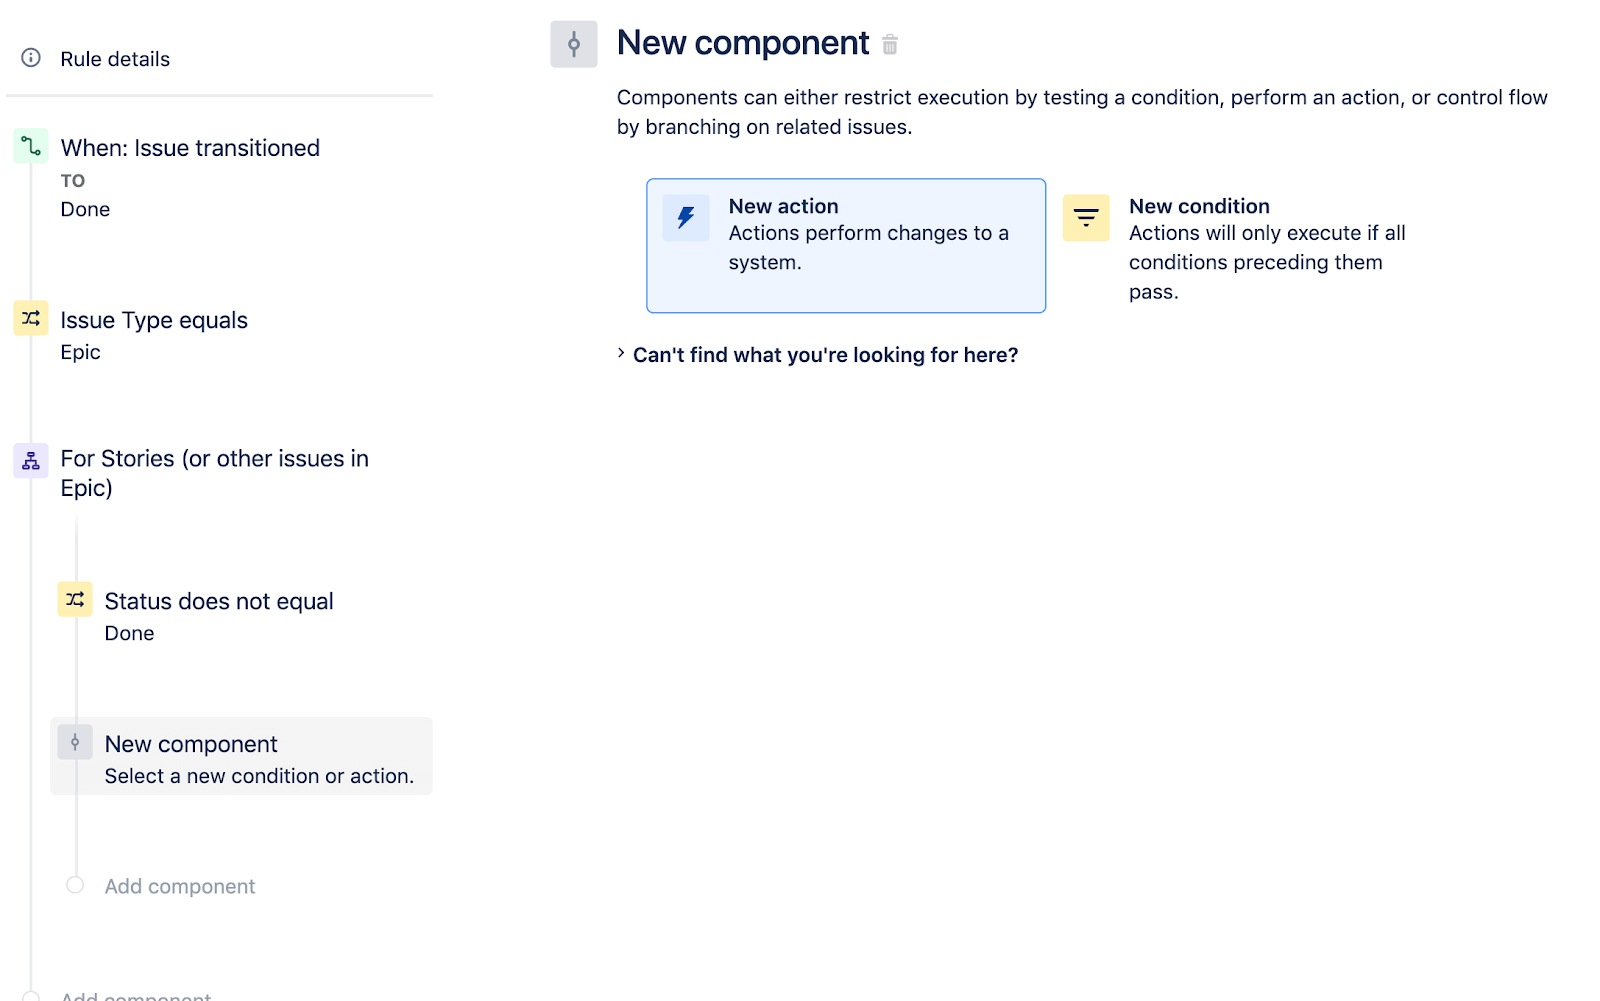Screen dimensions: 1600x1001
Task: Select the New action card
Action: (845, 245)
